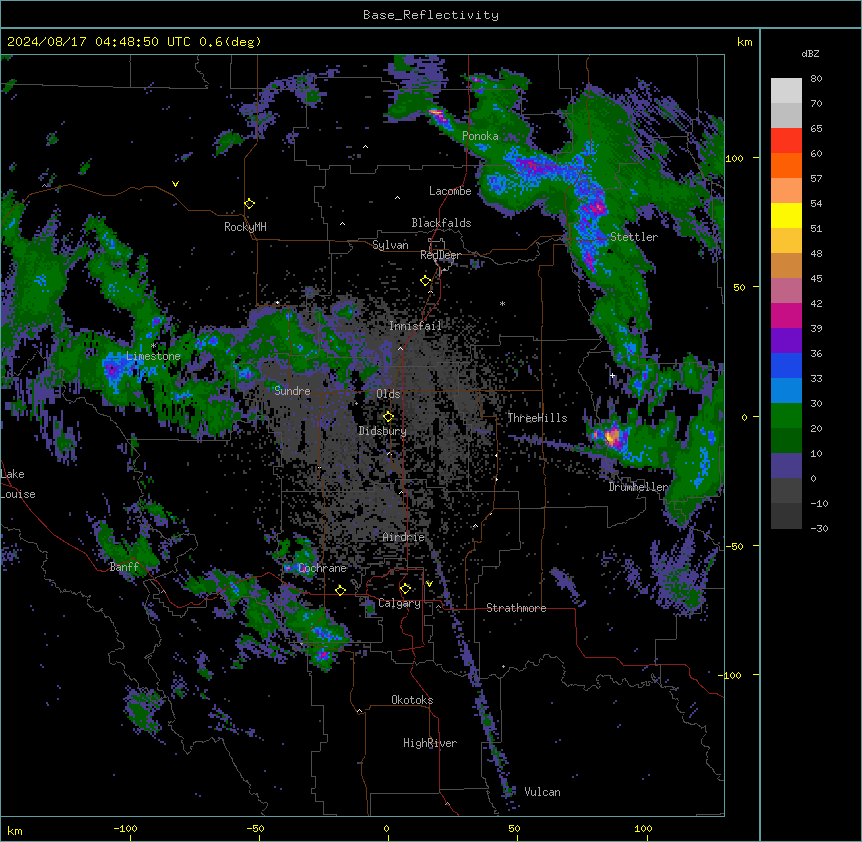The image size is (862, 842).
Task: Click the HighRiver label
Action: click(430, 743)
